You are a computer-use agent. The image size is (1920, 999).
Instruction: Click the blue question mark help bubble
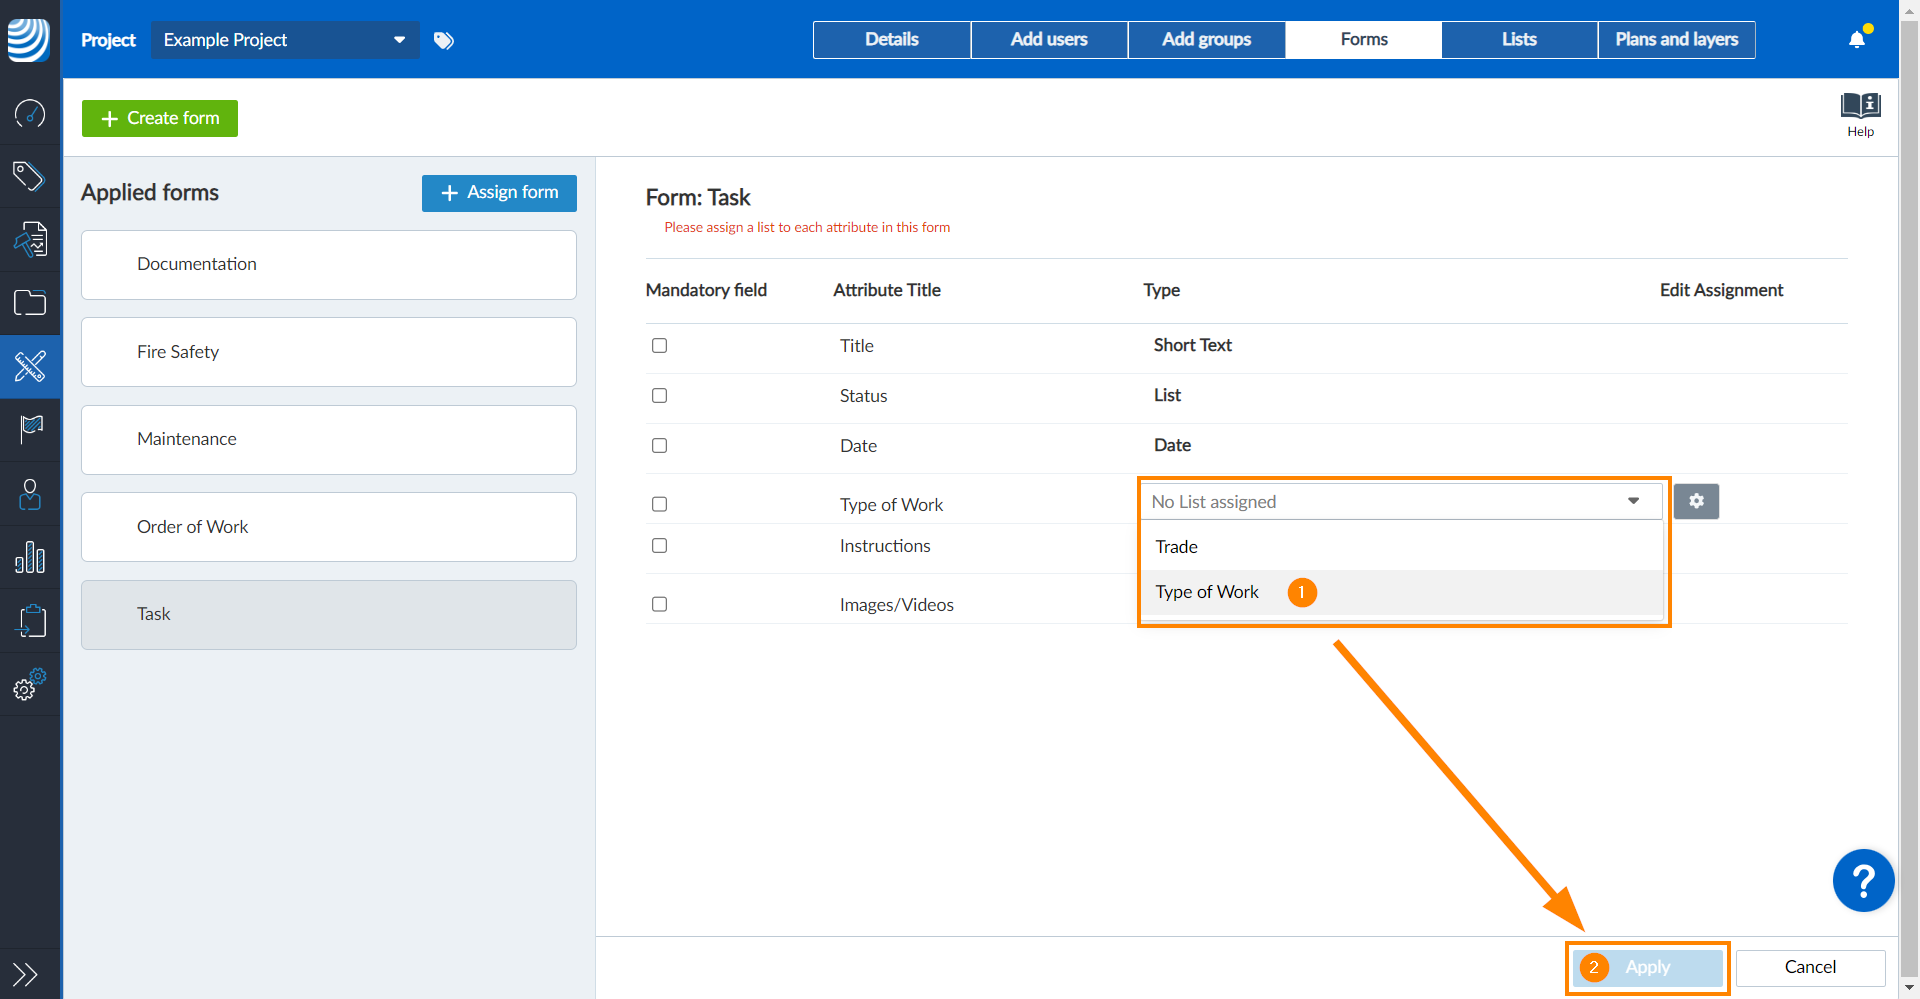pos(1863,881)
